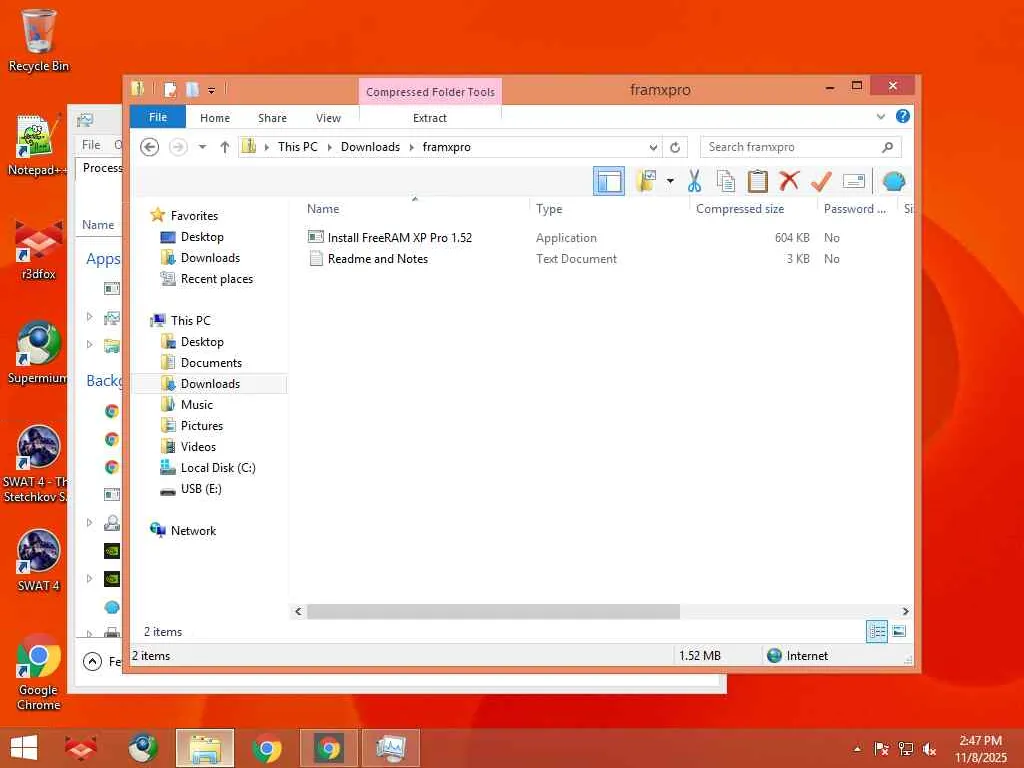Select the Compressed Folder Tools contextual tab
Viewport: 1024px width, 768px height.
click(430, 92)
